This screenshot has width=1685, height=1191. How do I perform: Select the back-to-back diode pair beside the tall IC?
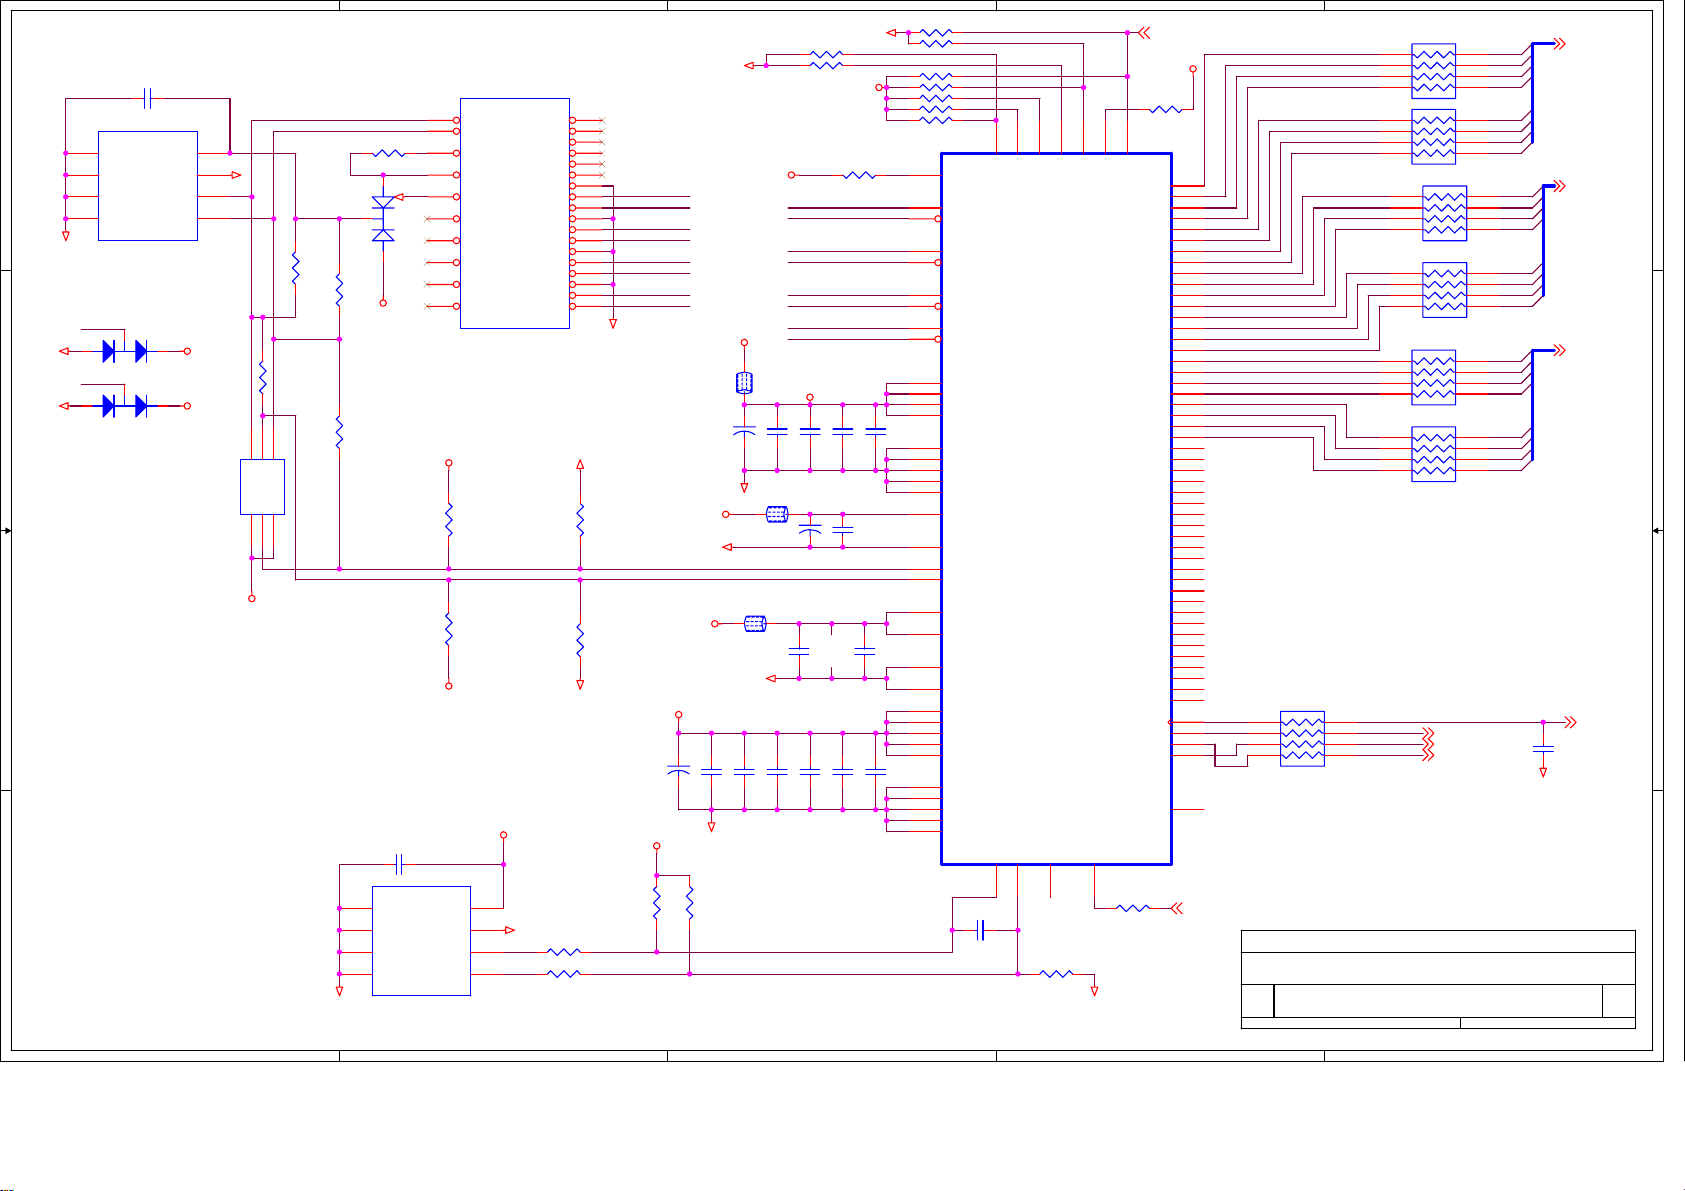pyautogui.click(x=383, y=218)
